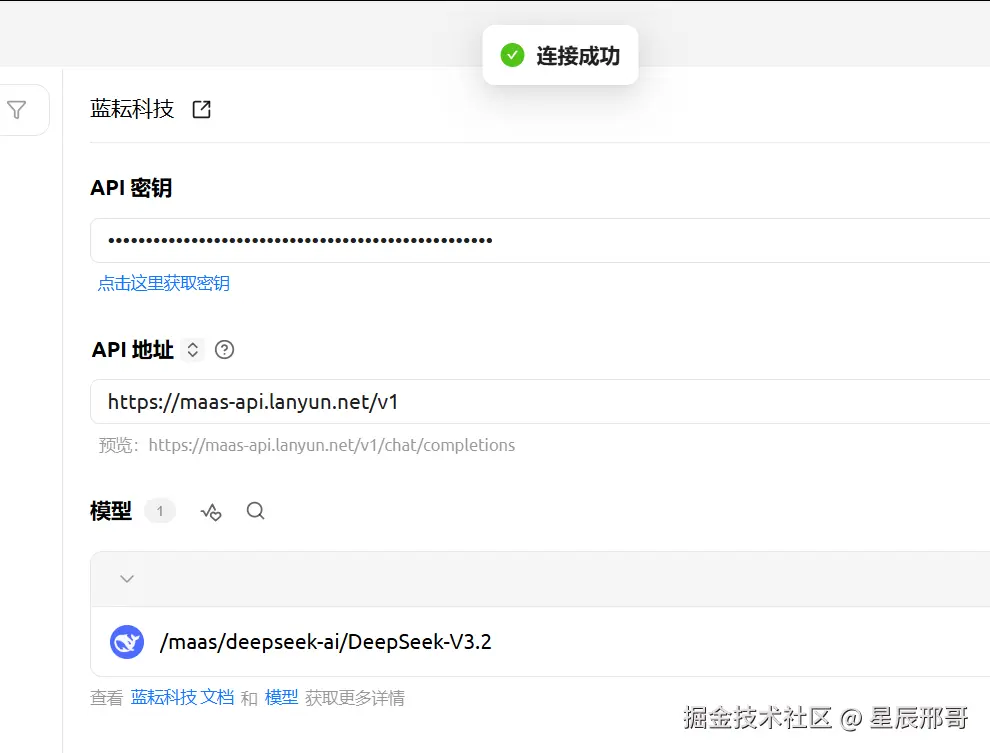Click the preview URL chat/completions text
This screenshot has width=990, height=753.
pyautogui.click(x=332, y=446)
